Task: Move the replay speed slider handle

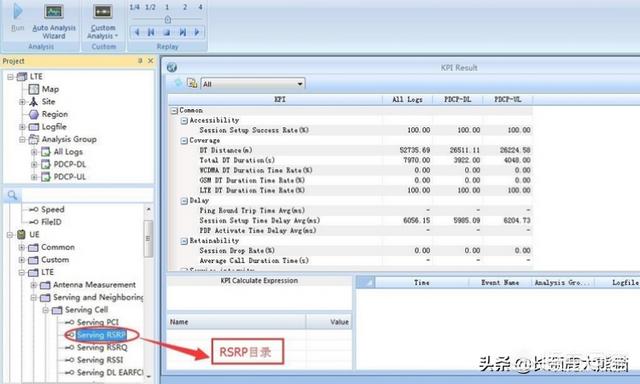Action: pyautogui.click(x=168, y=19)
